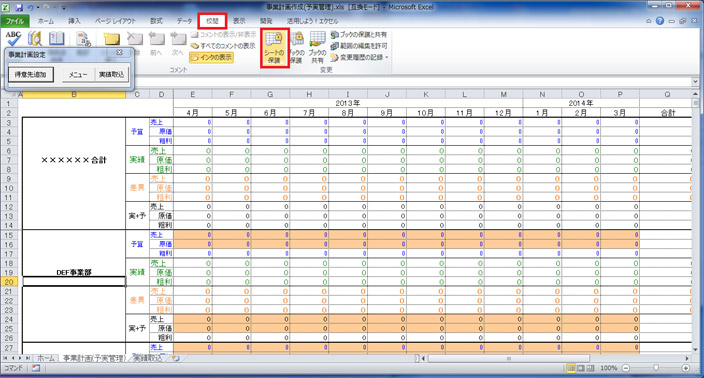
Task: Click the 実績取込 button in 事業計画設定
Action: pyautogui.click(x=111, y=75)
